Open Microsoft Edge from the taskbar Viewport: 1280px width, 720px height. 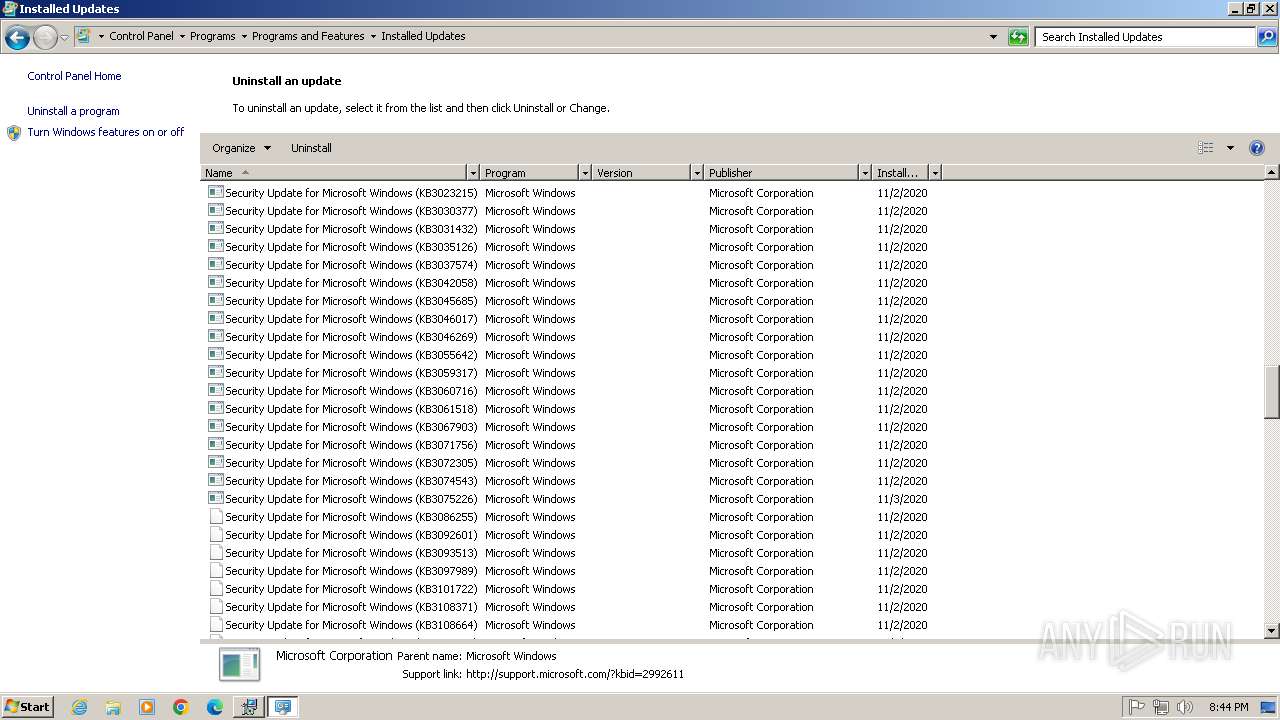pyautogui.click(x=215, y=707)
